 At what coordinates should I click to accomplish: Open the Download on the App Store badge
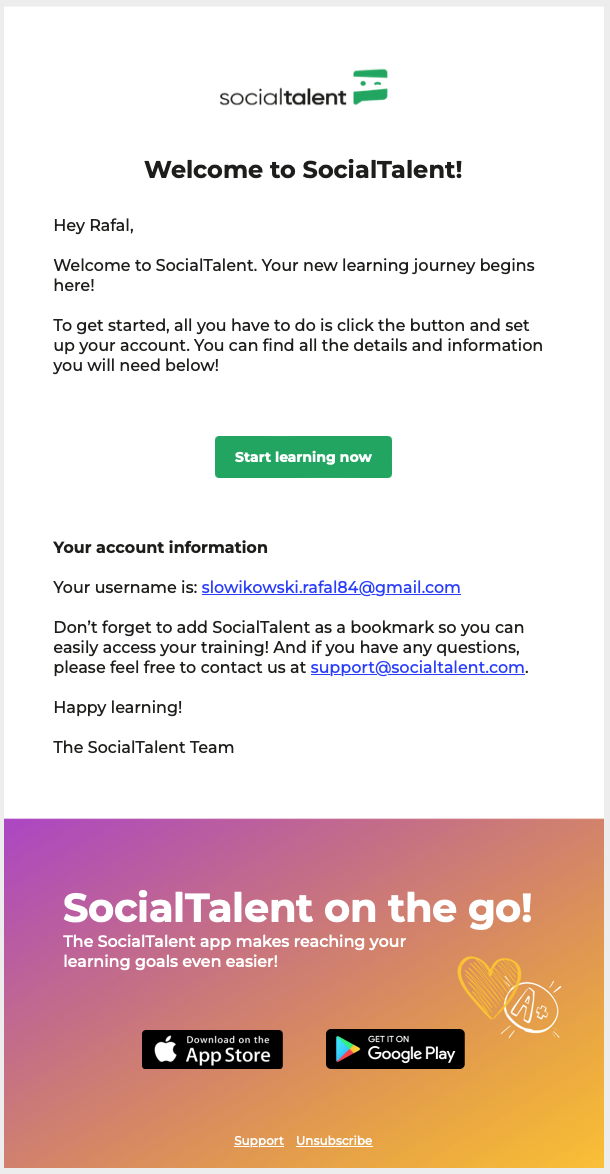[x=212, y=1049]
